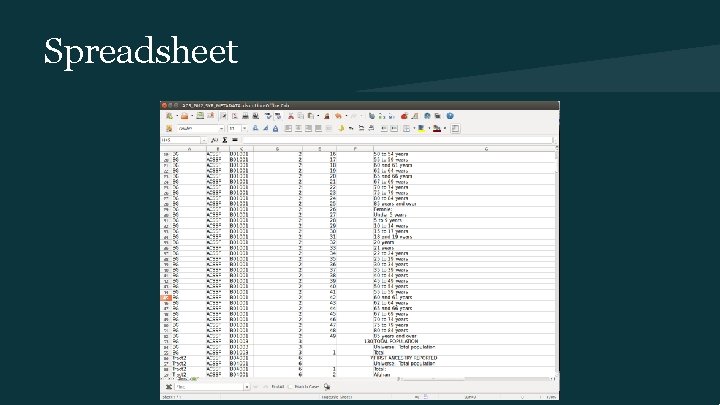This screenshot has width=720, height=405.
Task: Open the LibreOffice help icon
Action: point(450,116)
